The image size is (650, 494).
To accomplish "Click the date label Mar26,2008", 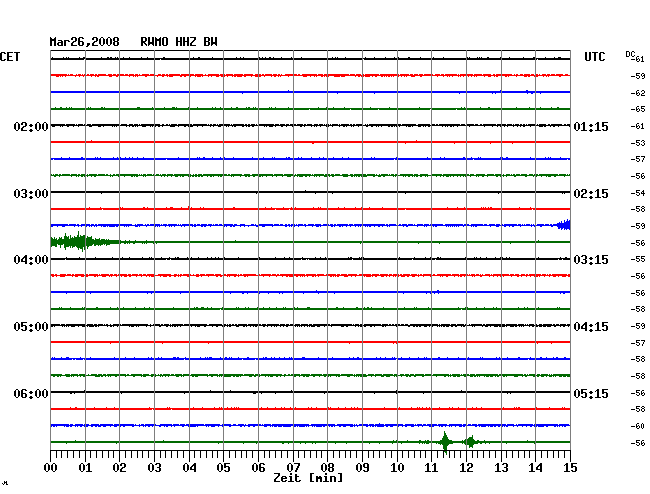I will point(84,42).
